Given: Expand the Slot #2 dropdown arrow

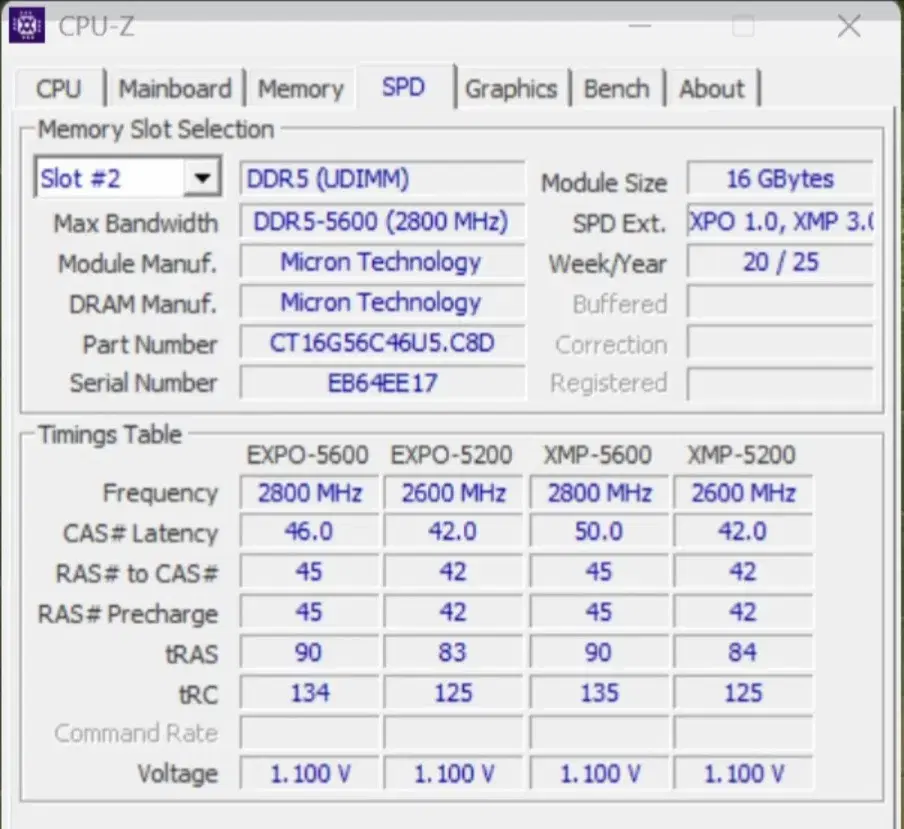Looking at the screenshot, I should point(202,178).
